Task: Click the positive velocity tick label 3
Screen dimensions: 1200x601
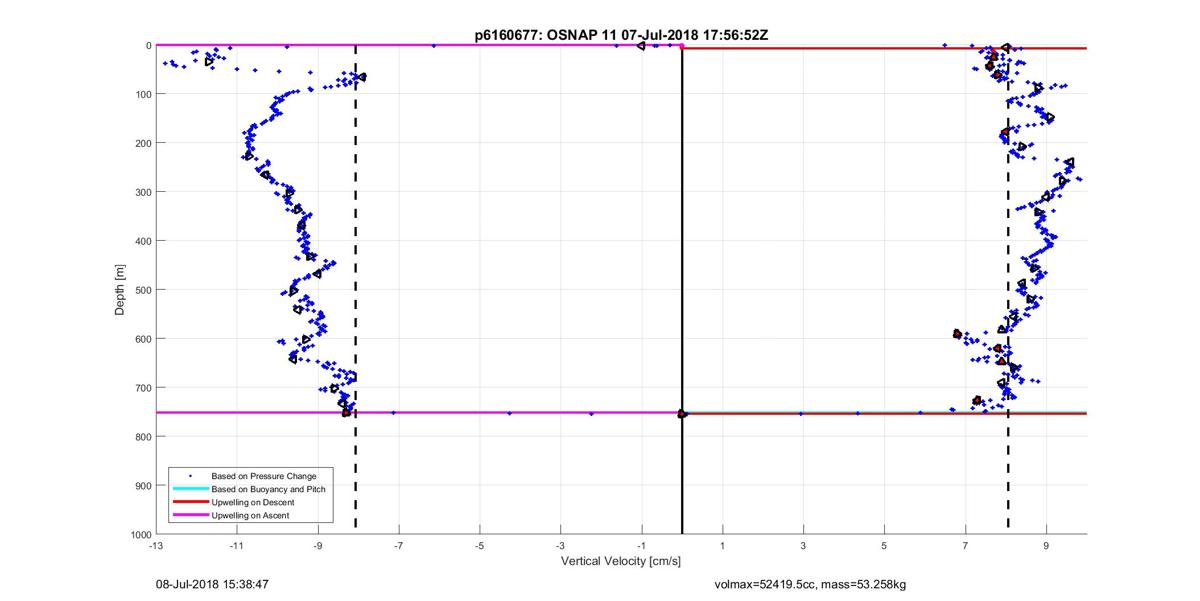Action: tap(803, 547)
